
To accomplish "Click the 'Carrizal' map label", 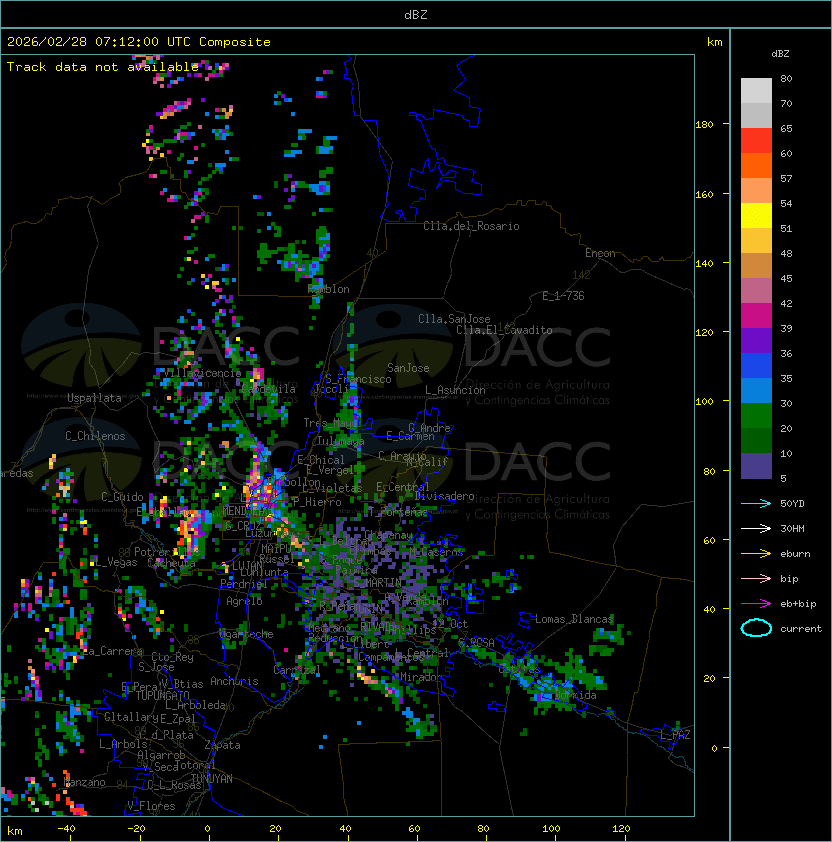I will point(296,670).
